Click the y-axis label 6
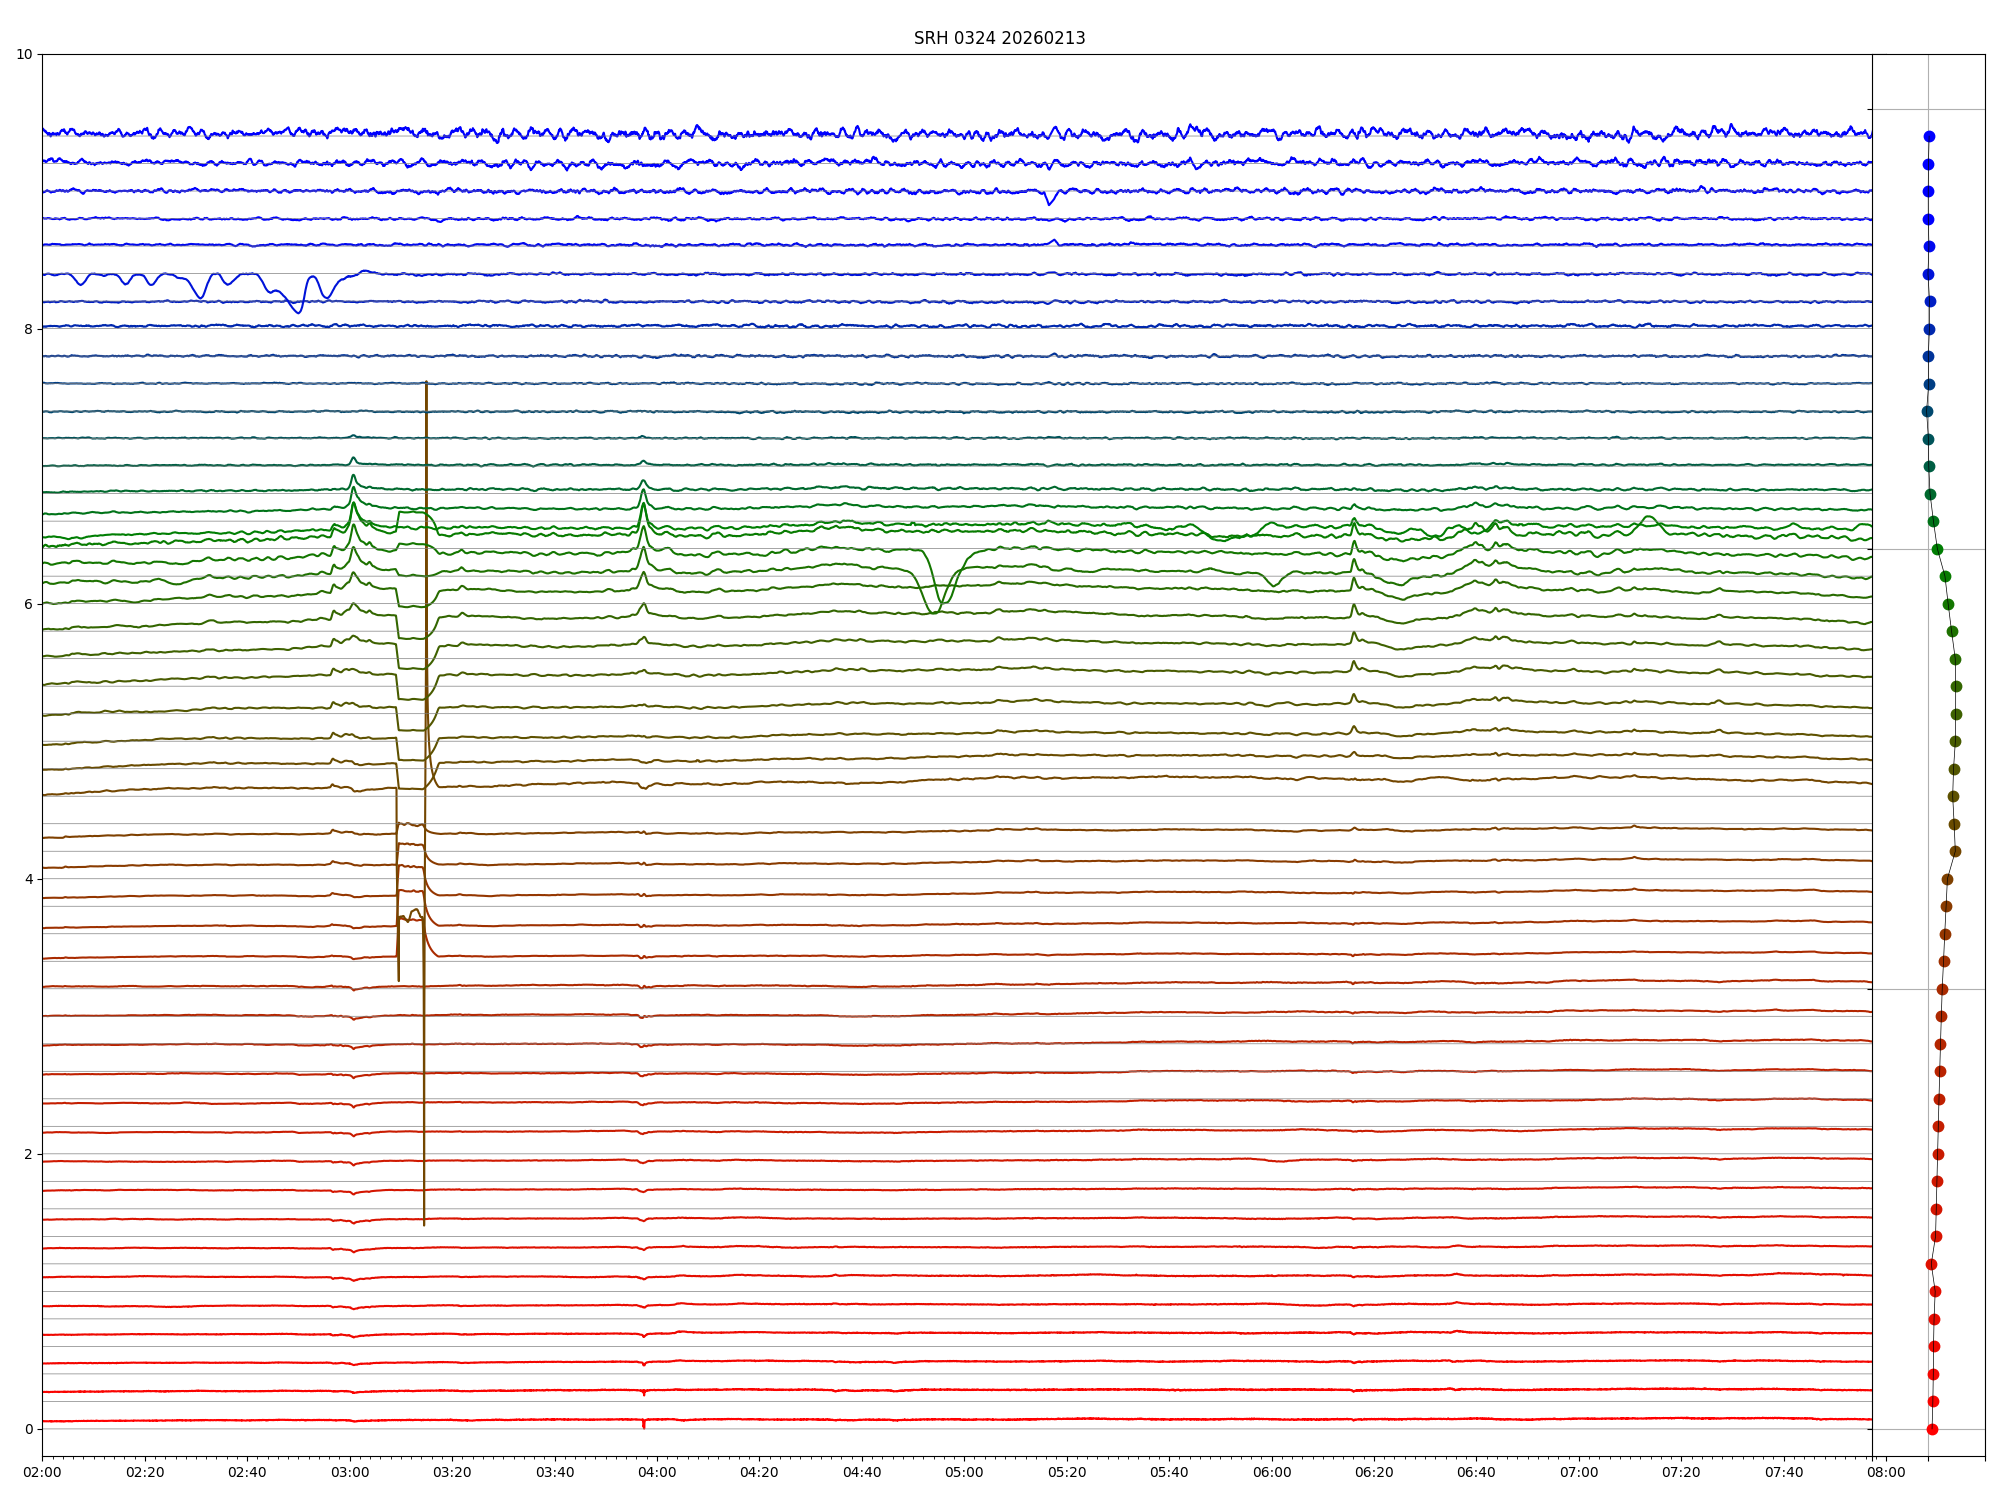Image resolution: width=2000 pixels, height=1500 pixels. point(28,604)
